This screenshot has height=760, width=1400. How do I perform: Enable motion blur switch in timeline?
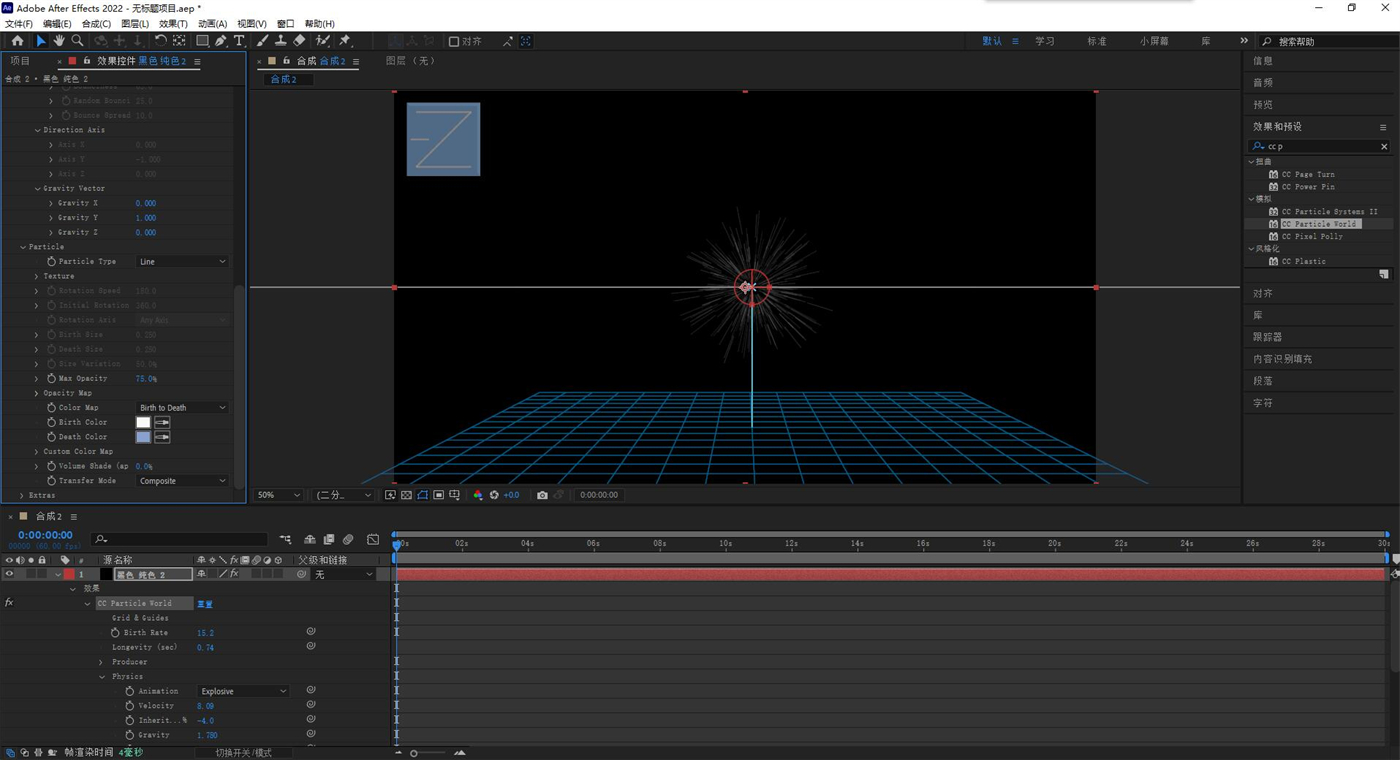tap(348, 540)
